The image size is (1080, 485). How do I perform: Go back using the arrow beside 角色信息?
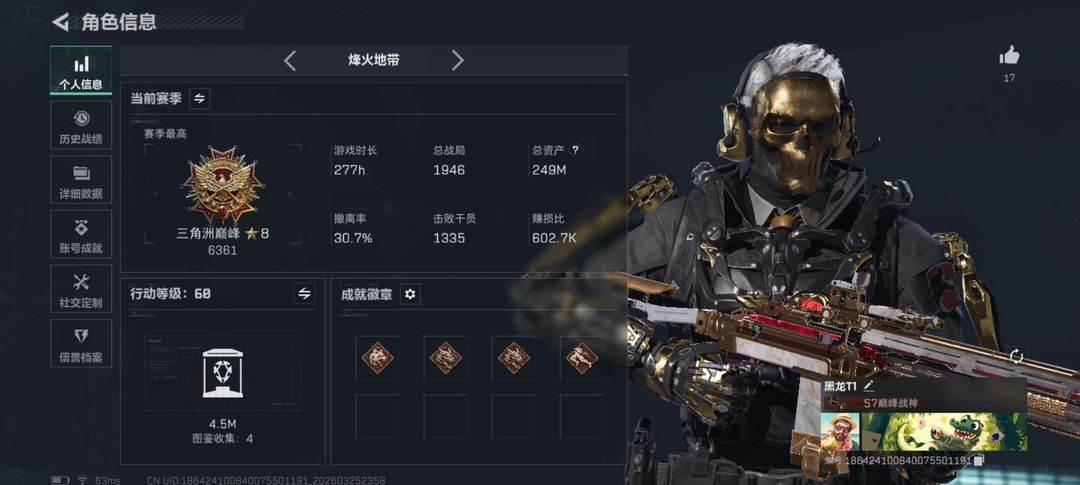click(x=61, y=22)
